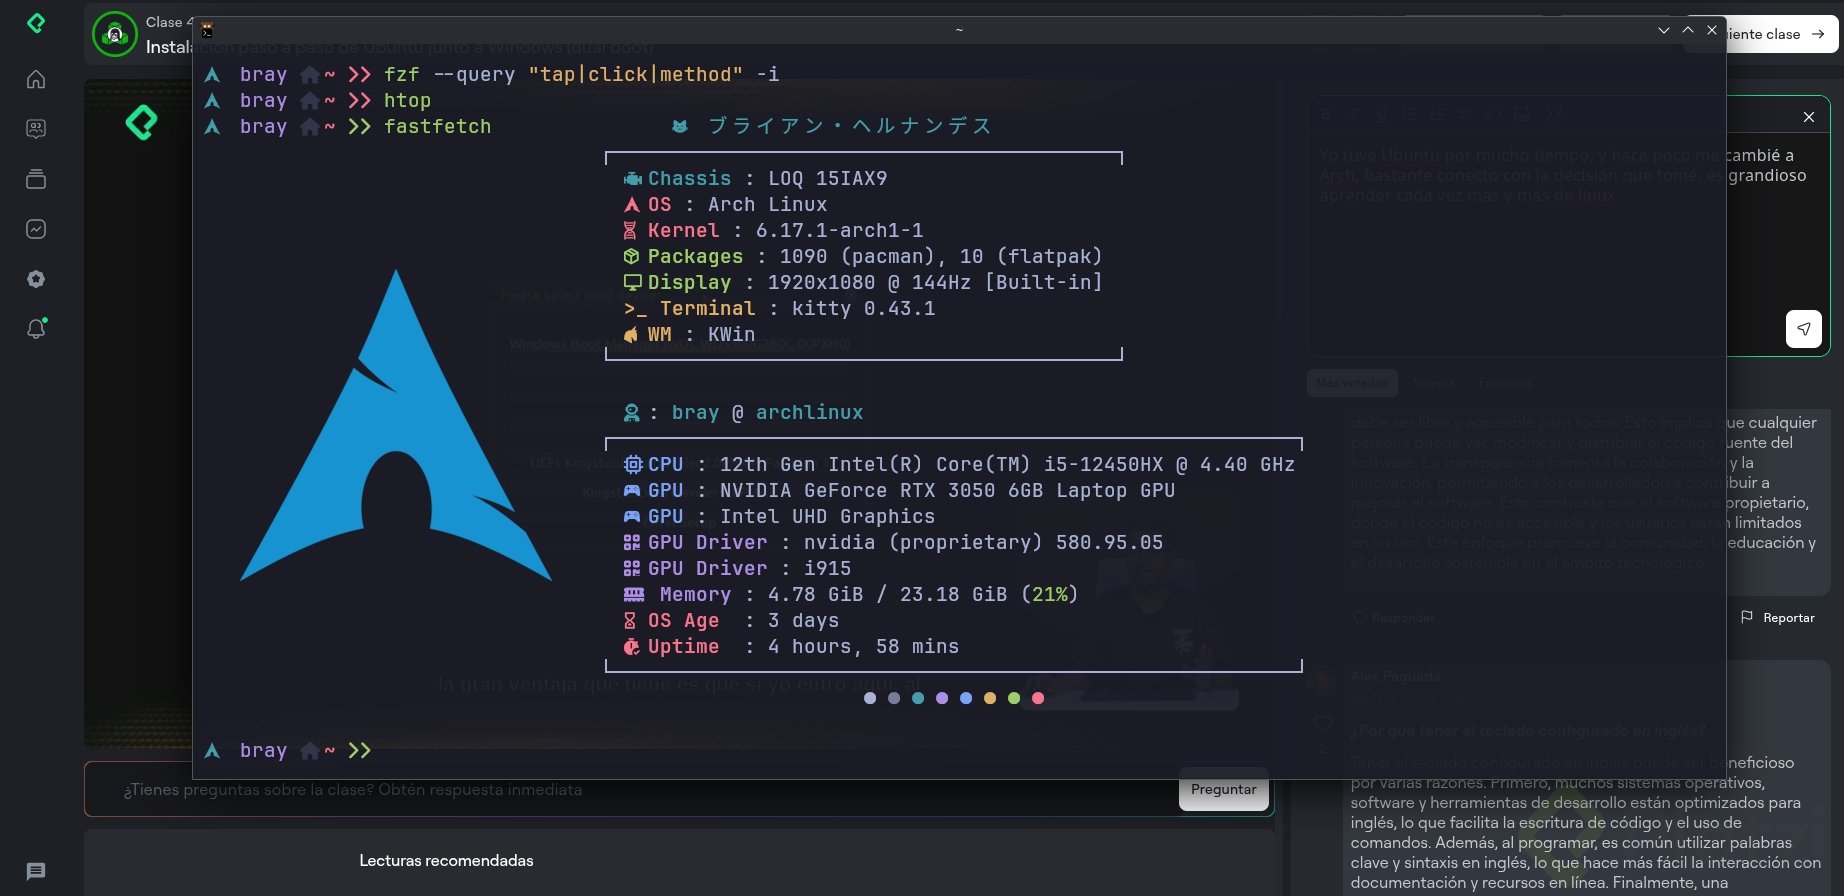Click the 'kitty 0.43.1' terminal value
This screenshot has height=896, width=1844.
[864, 309]
